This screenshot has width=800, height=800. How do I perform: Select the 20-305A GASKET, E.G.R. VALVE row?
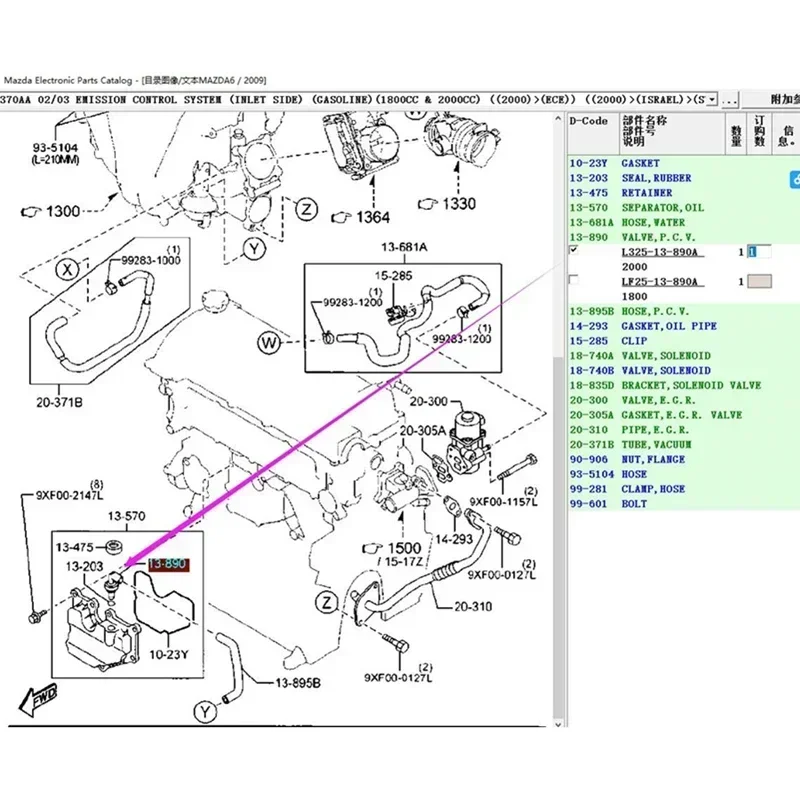coord(684,415)
